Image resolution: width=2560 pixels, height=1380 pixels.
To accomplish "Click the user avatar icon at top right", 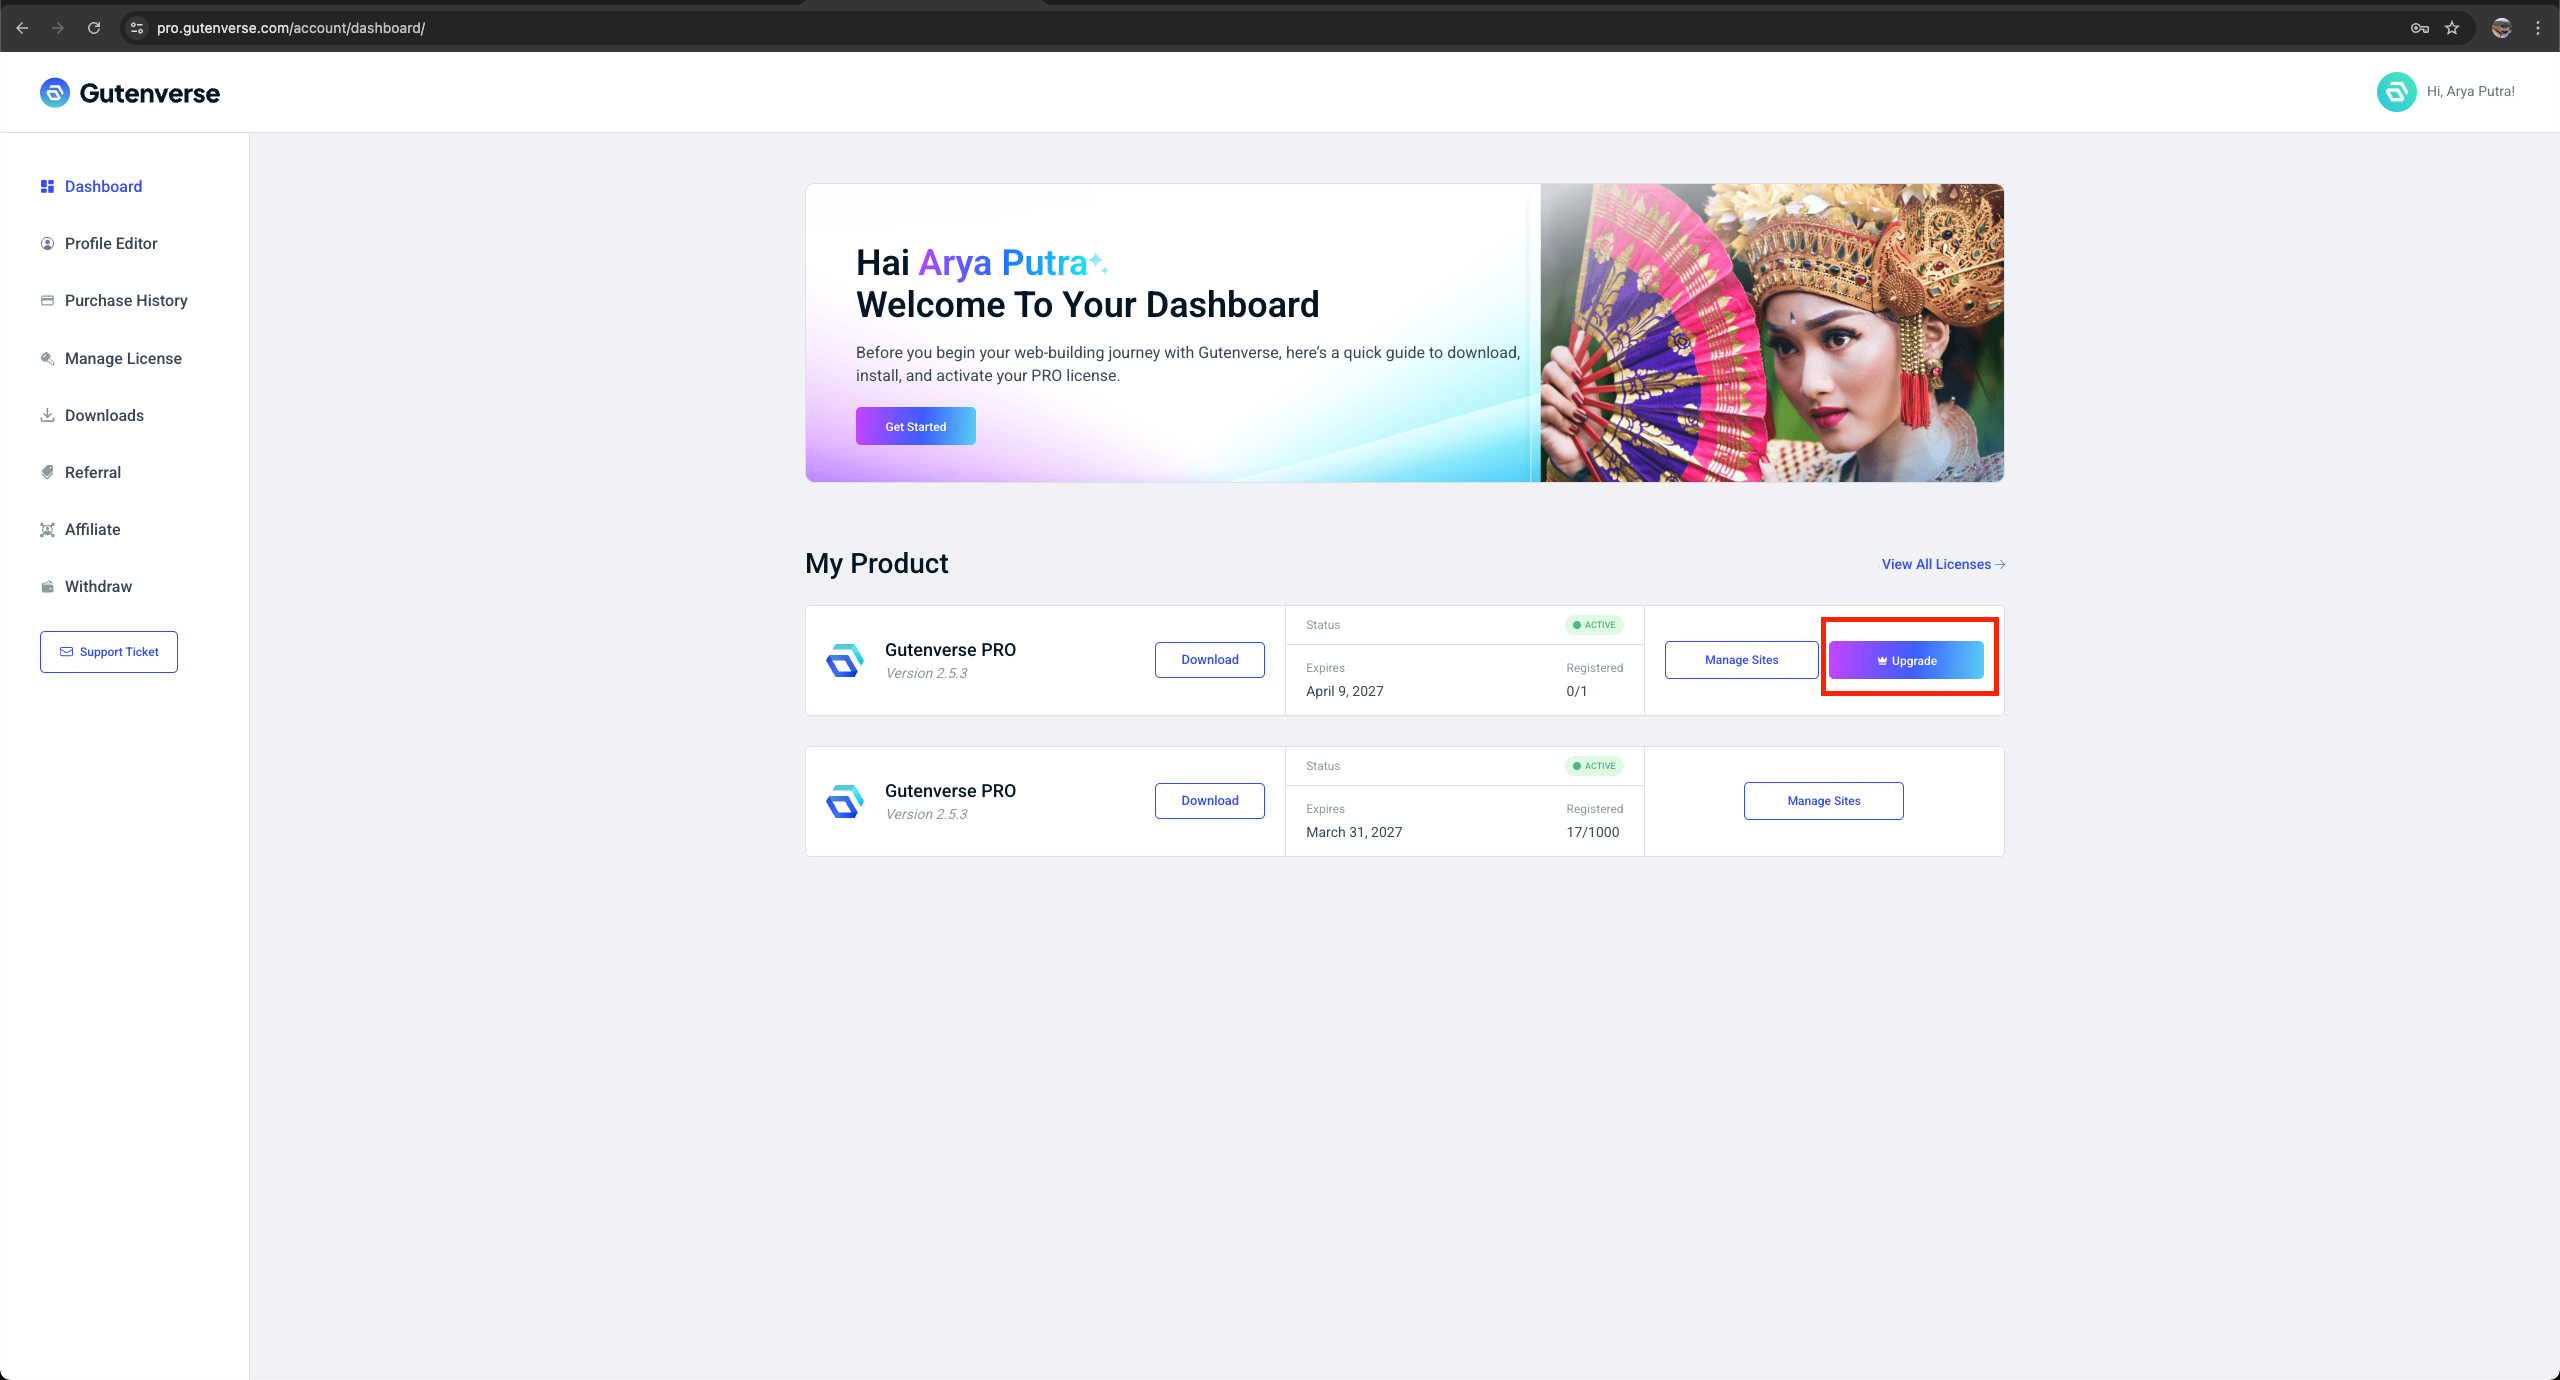I will click(x=2396, y=92).
